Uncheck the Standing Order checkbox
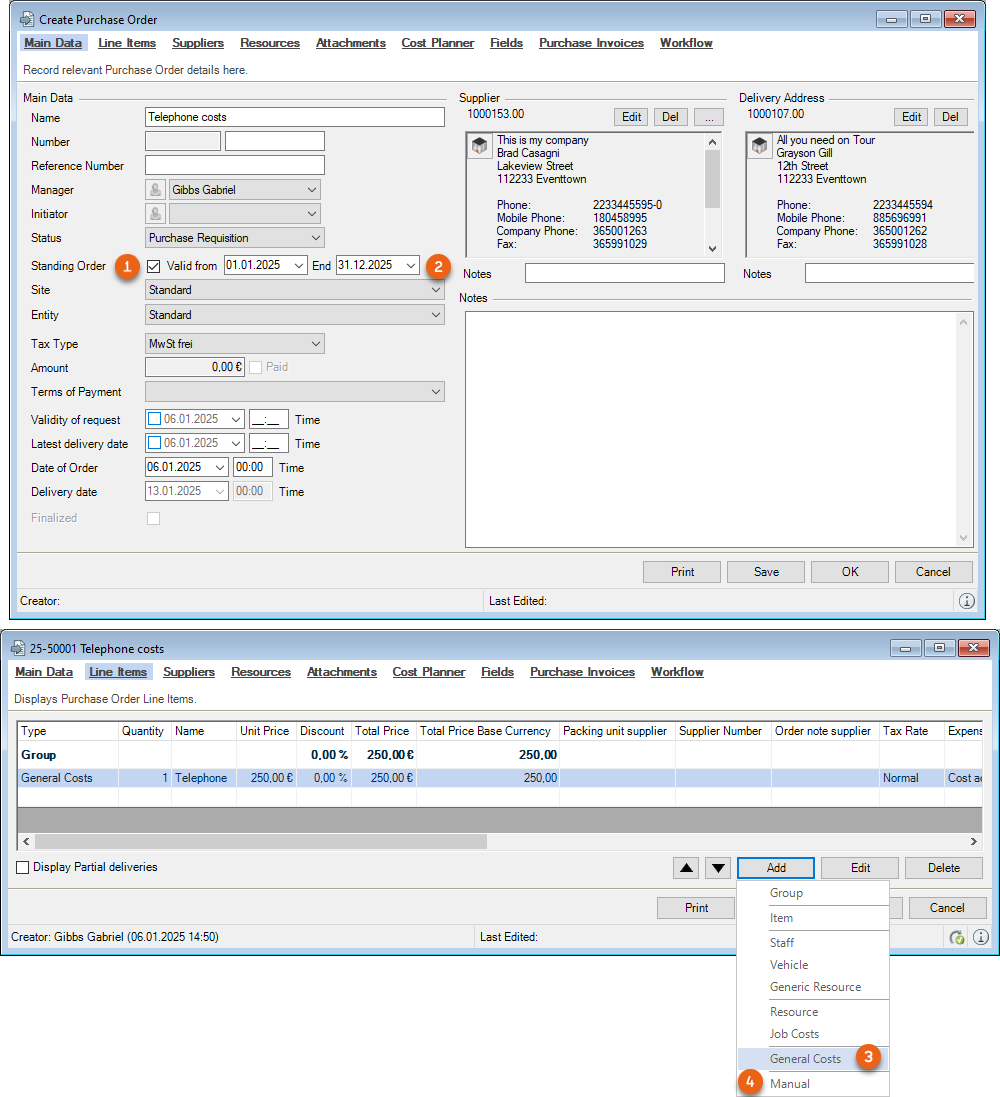This screenshot has height=1097, width=1000. 154,266
